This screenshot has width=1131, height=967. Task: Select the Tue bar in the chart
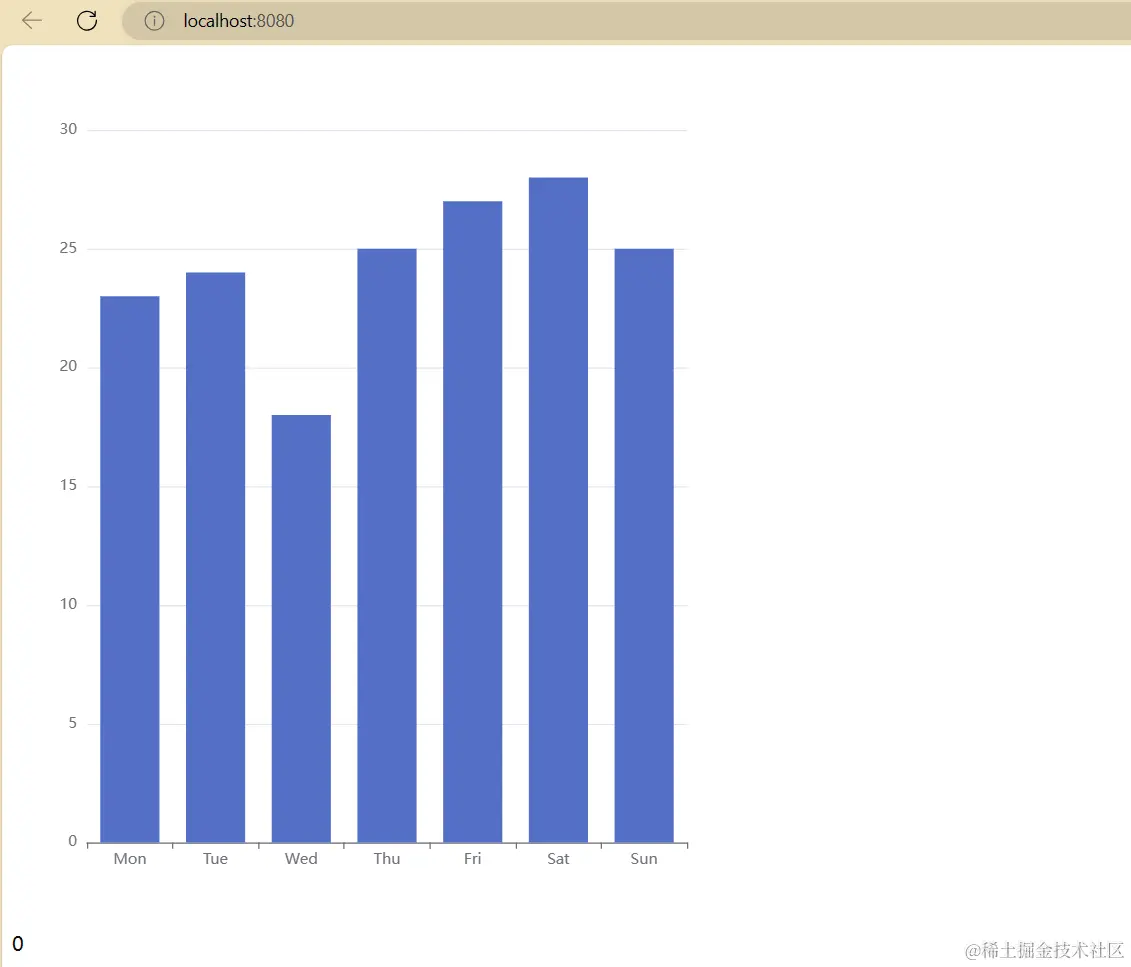point(216,557)
